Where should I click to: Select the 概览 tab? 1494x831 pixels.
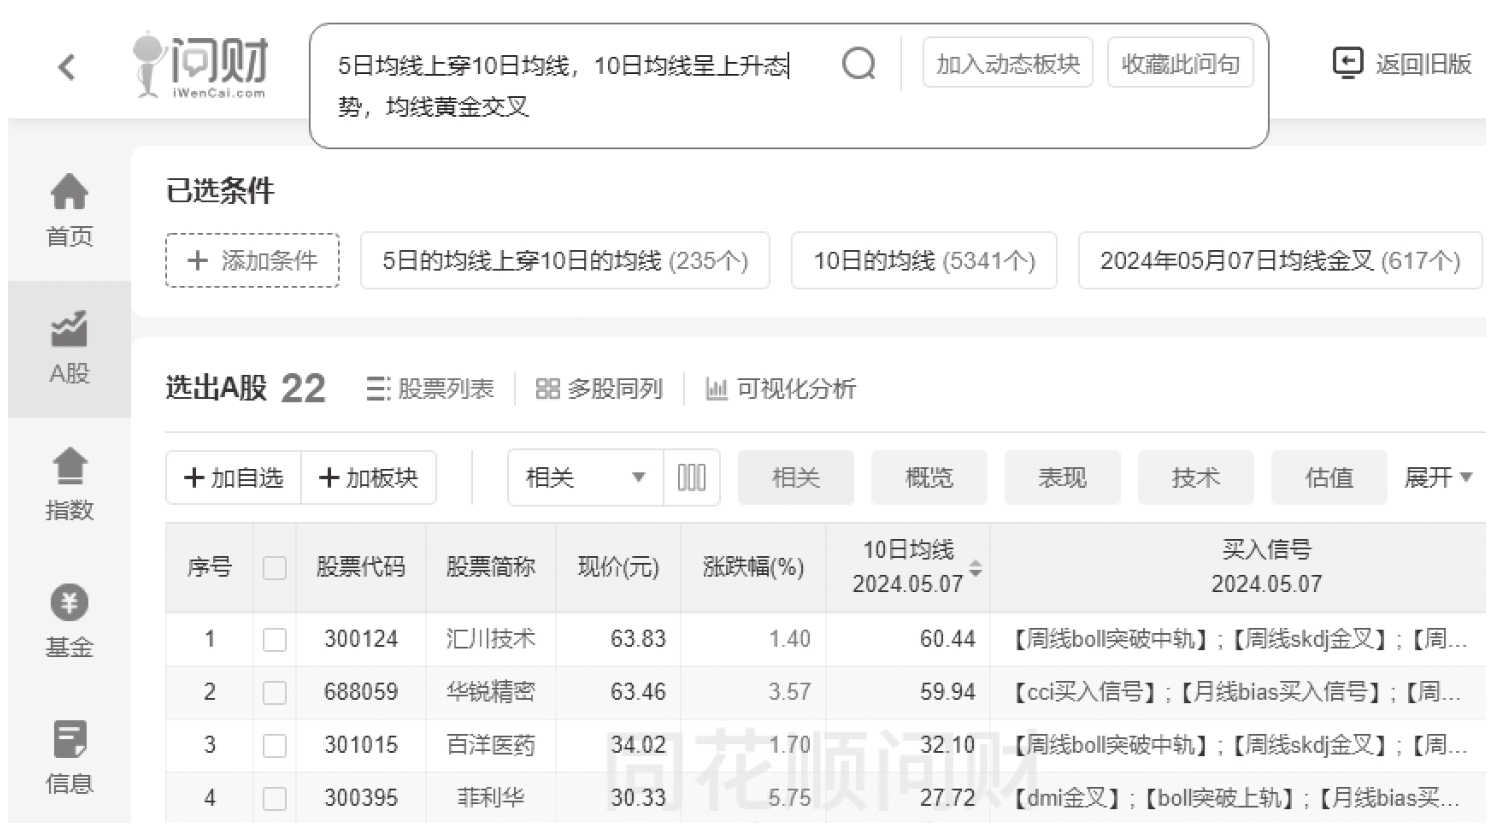click(x=929, y=477)
